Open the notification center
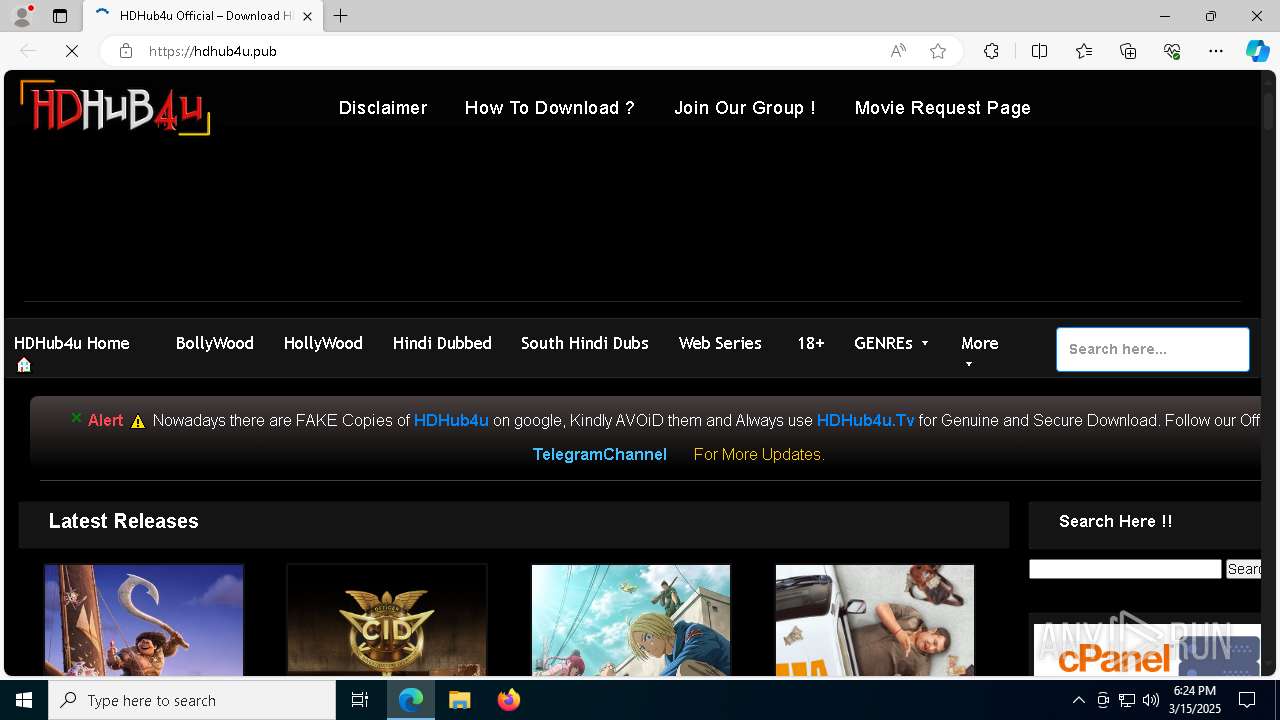This screenshot has width=1280, height=720. [x=1247, y=700]
